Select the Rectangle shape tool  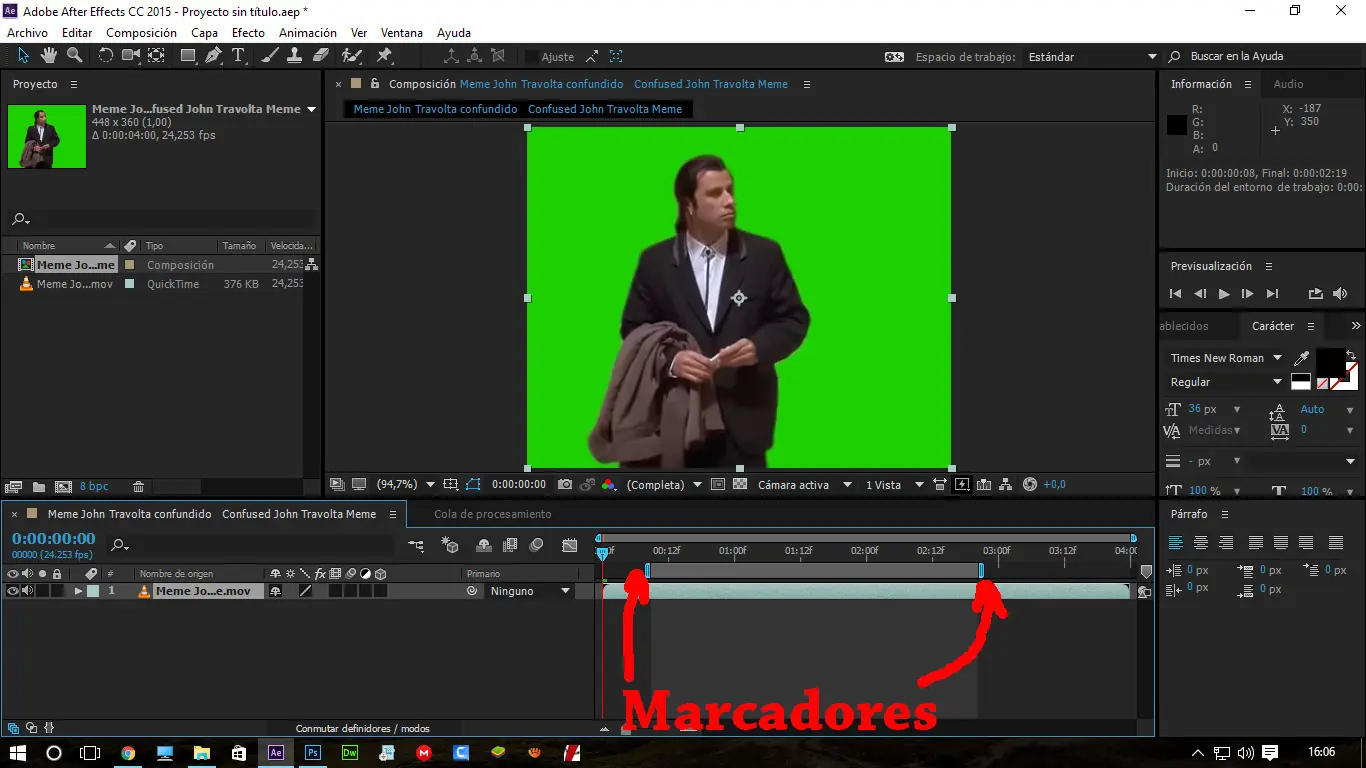point(188,56)
